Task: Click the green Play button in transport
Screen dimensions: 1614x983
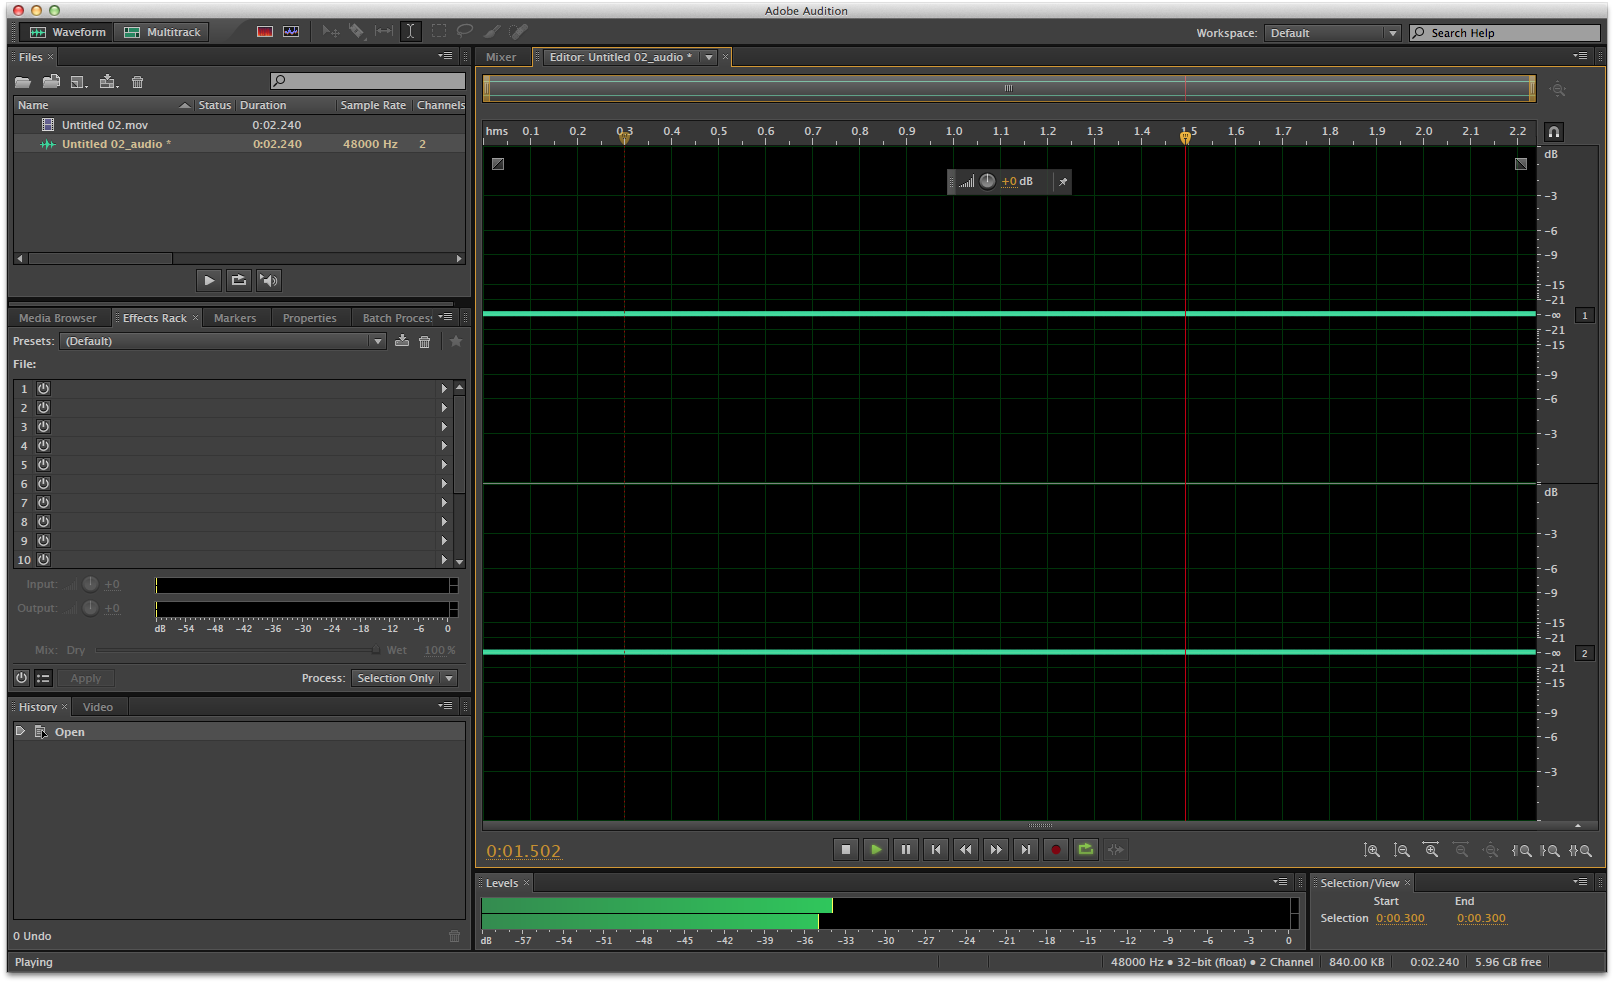Action: pos(876,850)
